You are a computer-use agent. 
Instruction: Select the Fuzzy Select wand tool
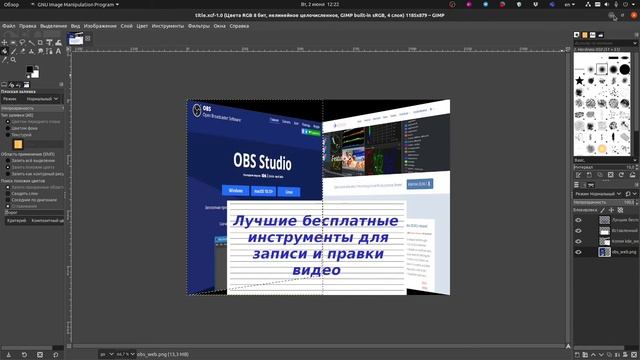[31, 42]
